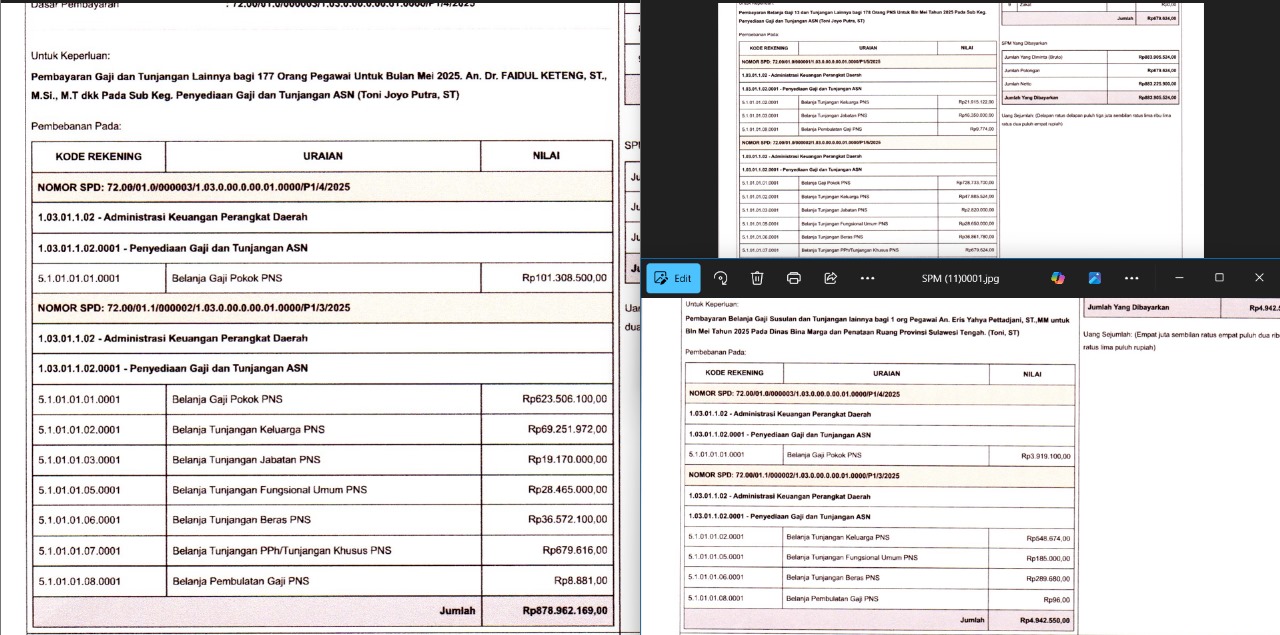Select value Rp623.506.100,00 in left document
The height and width of the screenshot is (635, 1280).
point(564,399)
